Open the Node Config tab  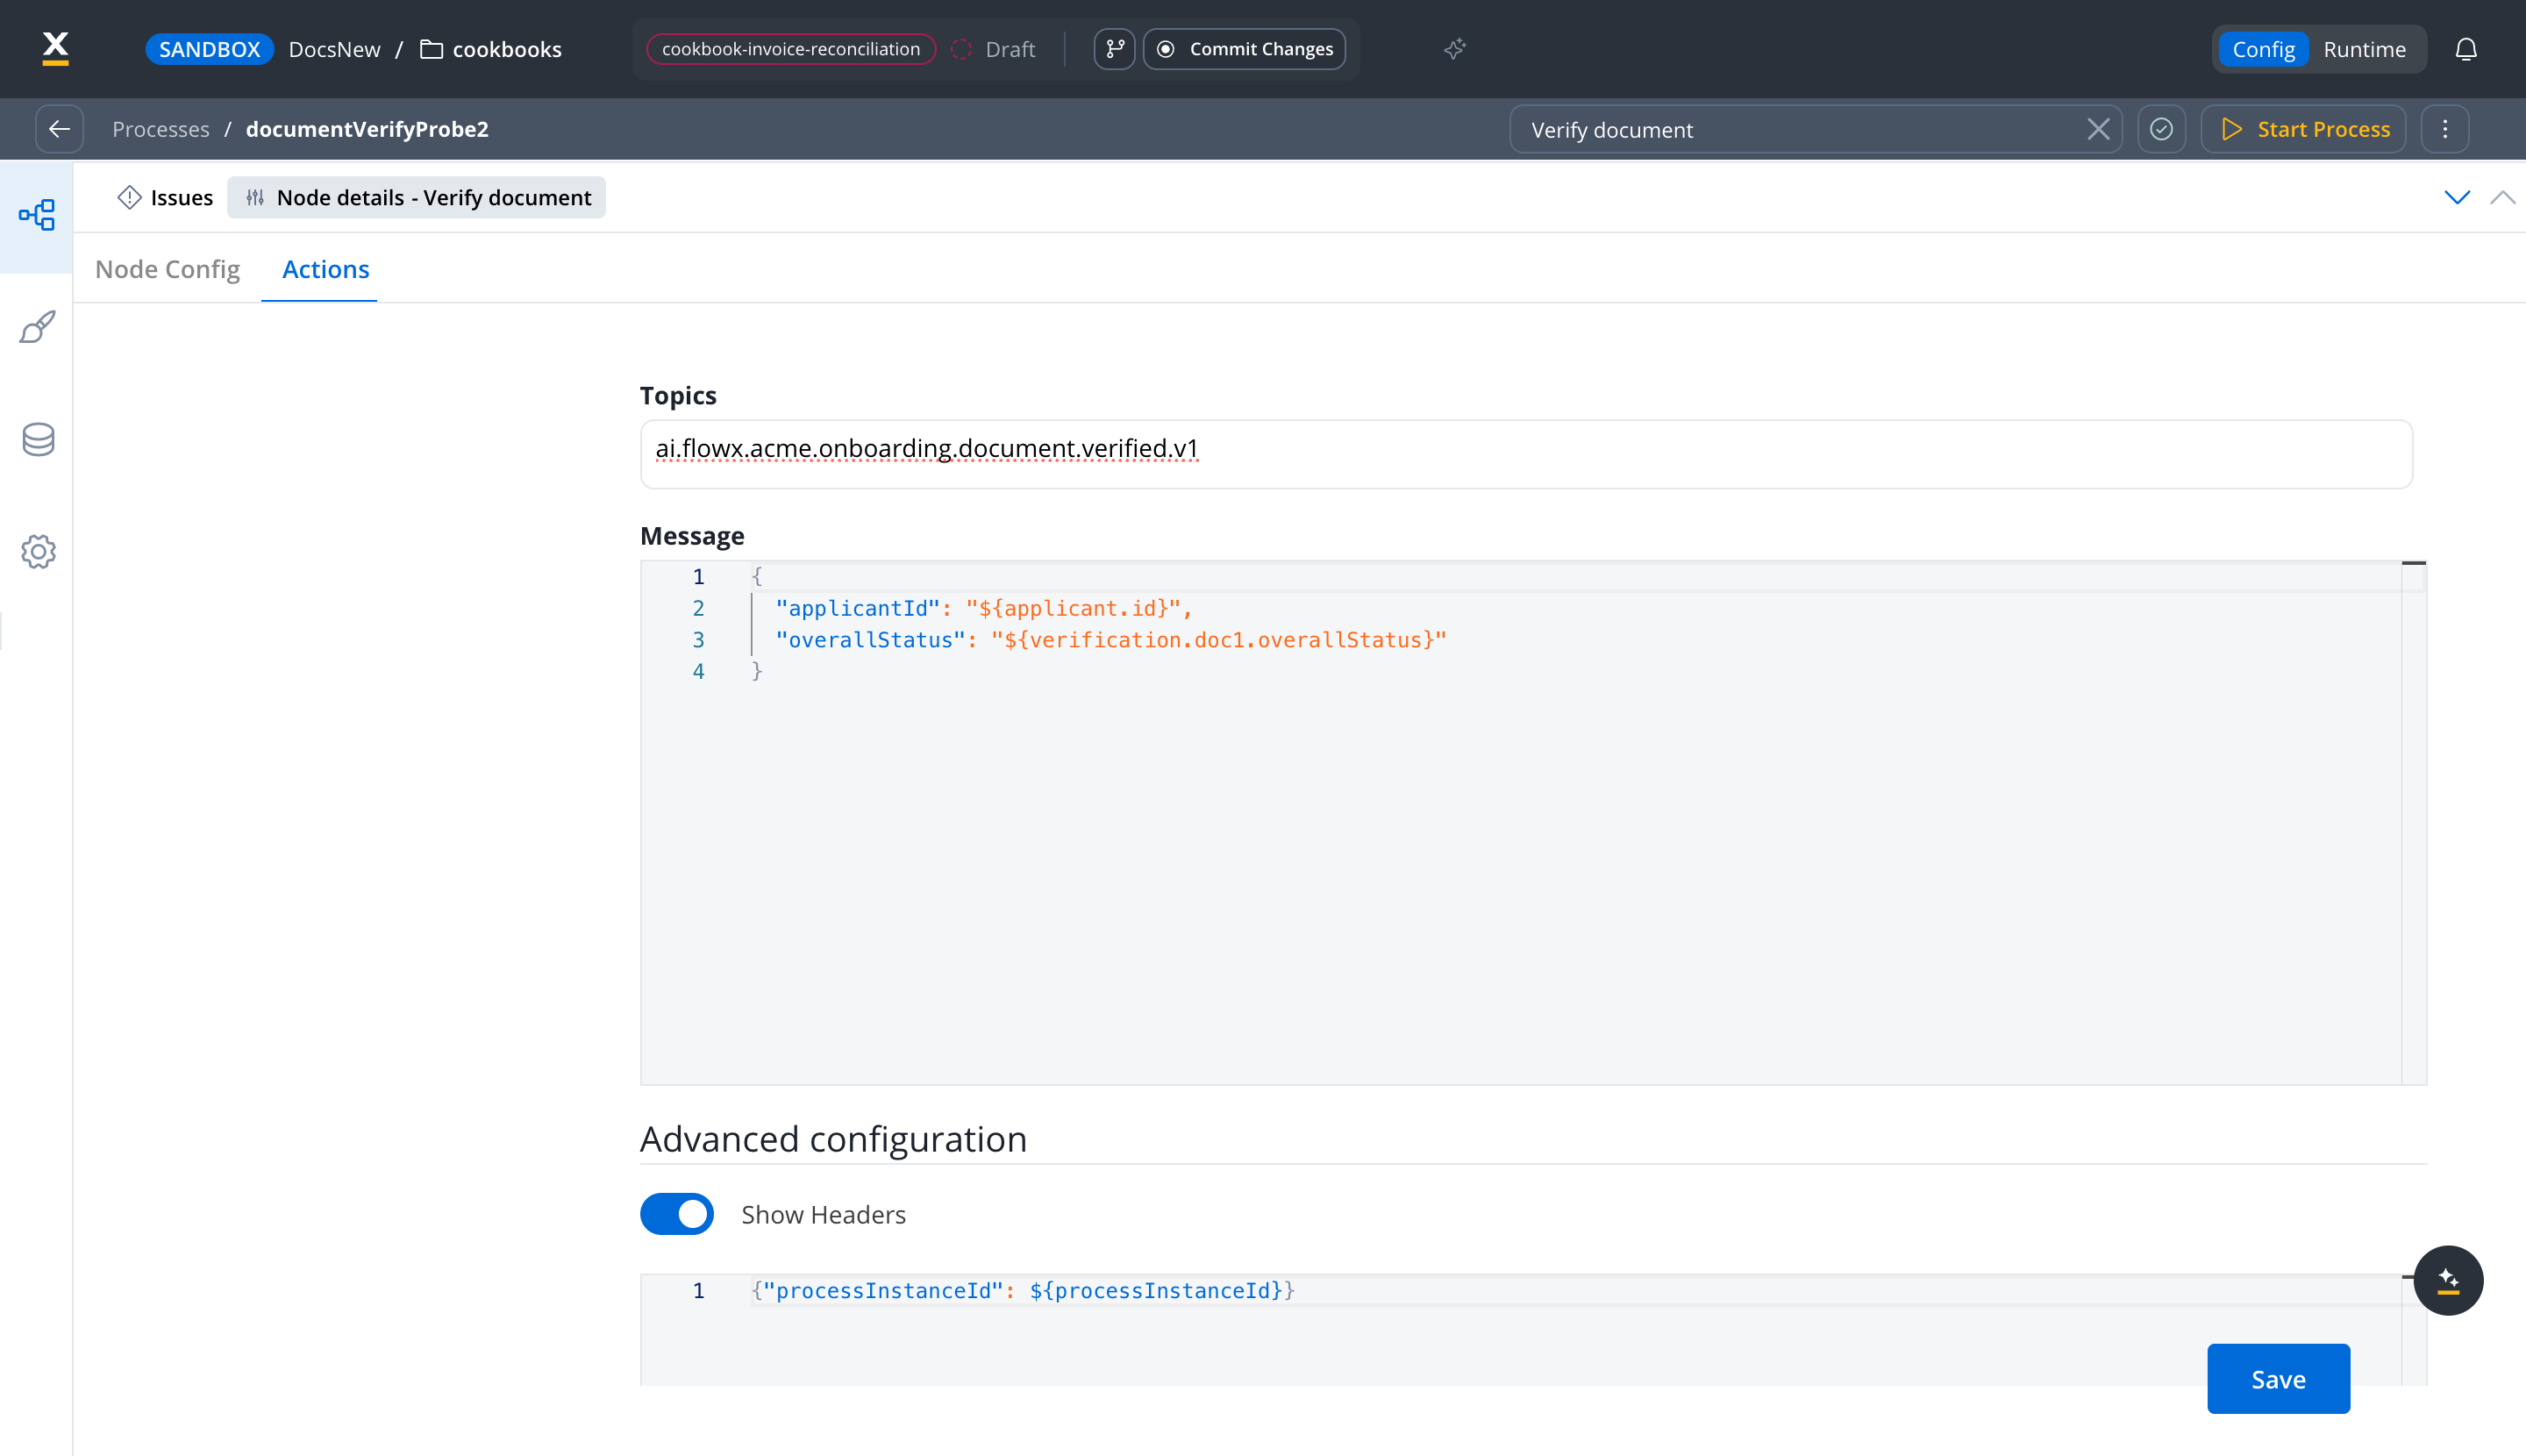167,269
